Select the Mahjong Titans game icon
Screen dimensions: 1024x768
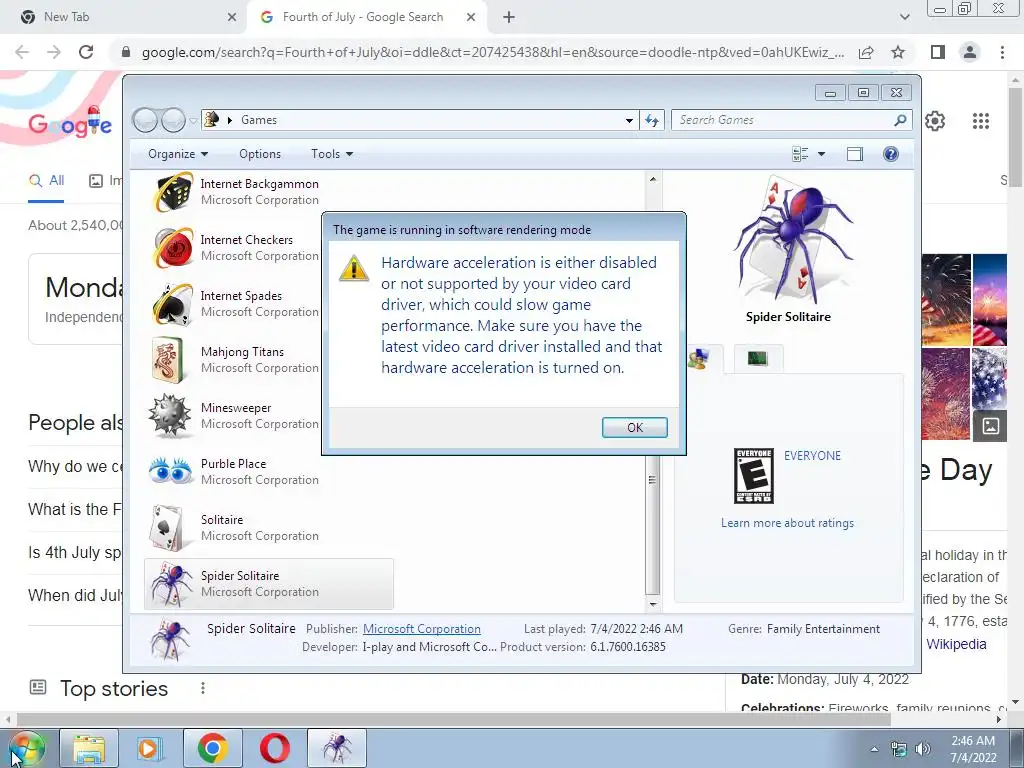click(x=168, y=360)
